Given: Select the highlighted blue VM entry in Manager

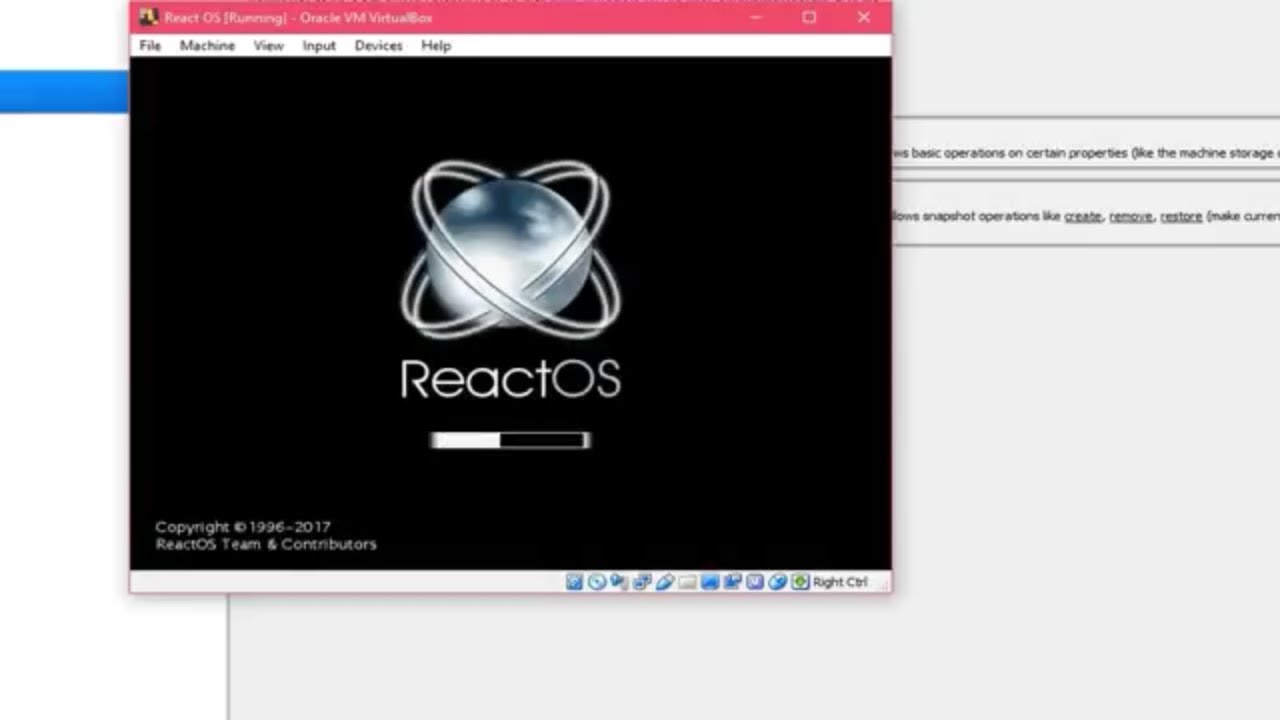Looking at the screenshot, I should coord(64,92).
